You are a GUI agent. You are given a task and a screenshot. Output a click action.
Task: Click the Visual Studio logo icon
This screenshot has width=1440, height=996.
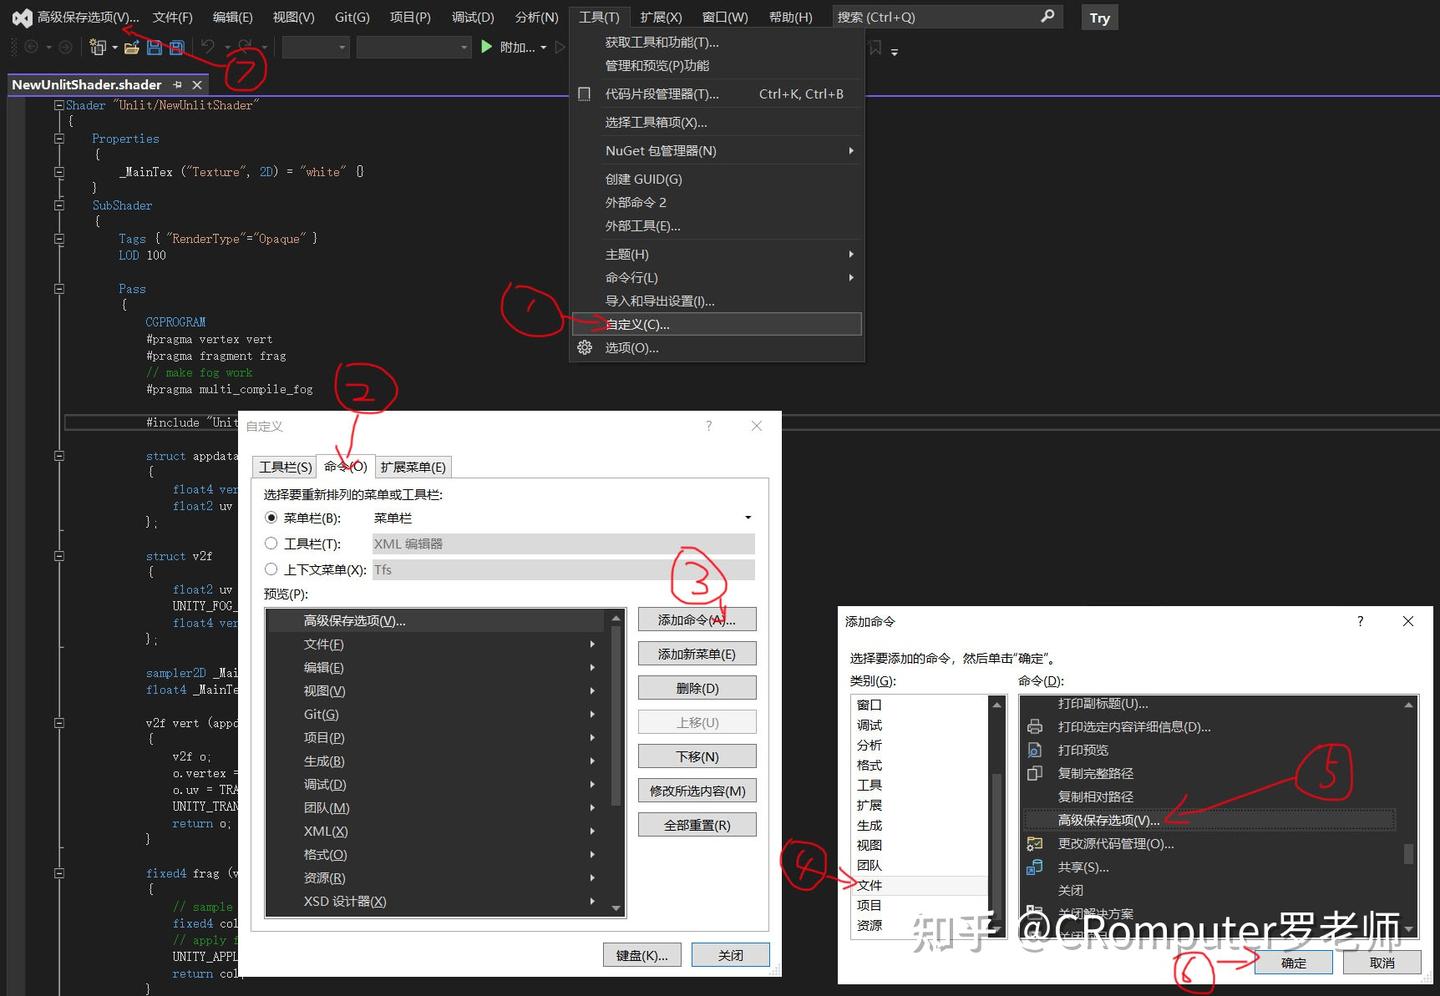click(21, 17)
